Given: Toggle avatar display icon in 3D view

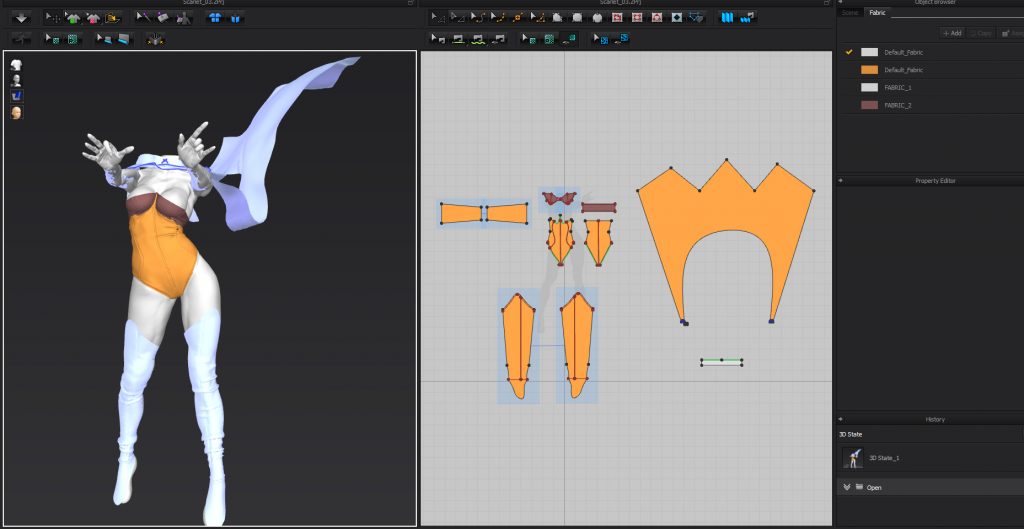Looking at the screenshot, I should 16,80.
